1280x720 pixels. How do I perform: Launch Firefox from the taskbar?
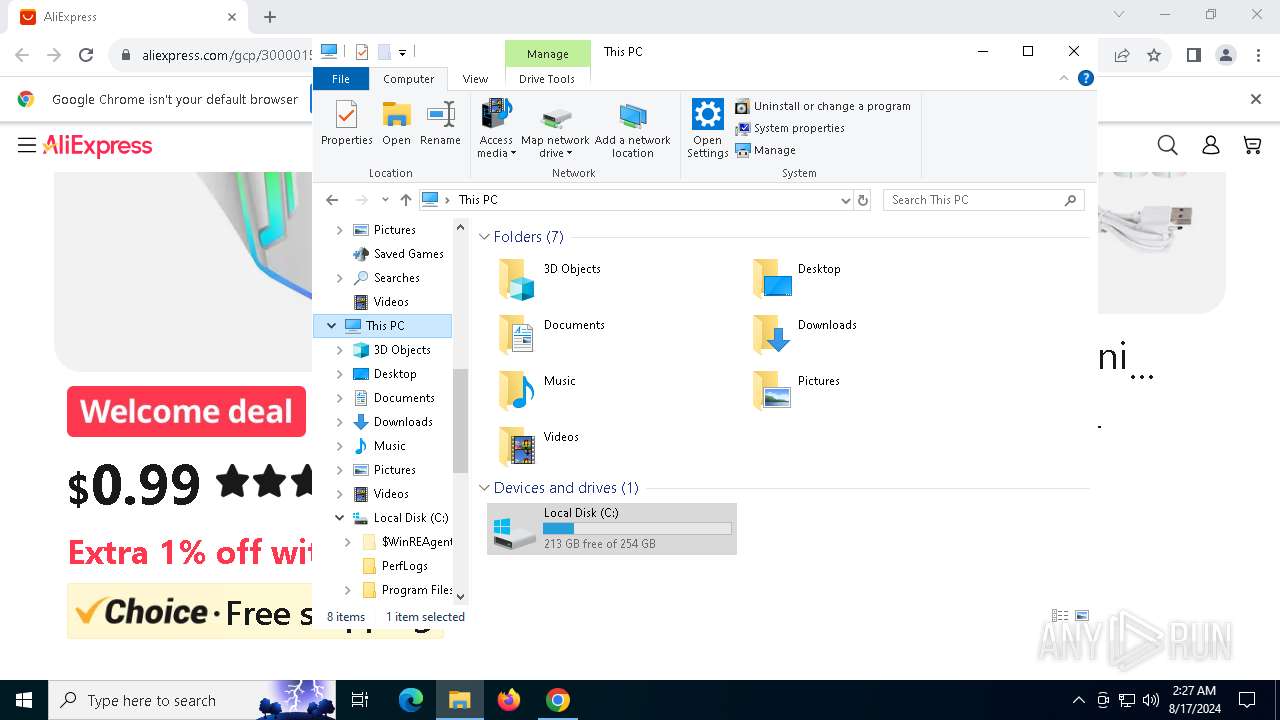tap(509, 700)
